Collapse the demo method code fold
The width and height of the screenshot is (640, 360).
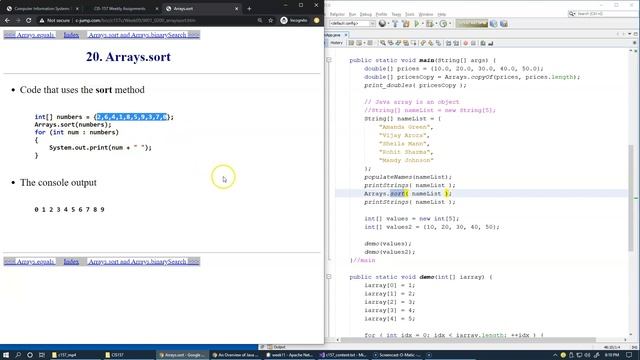329,277
